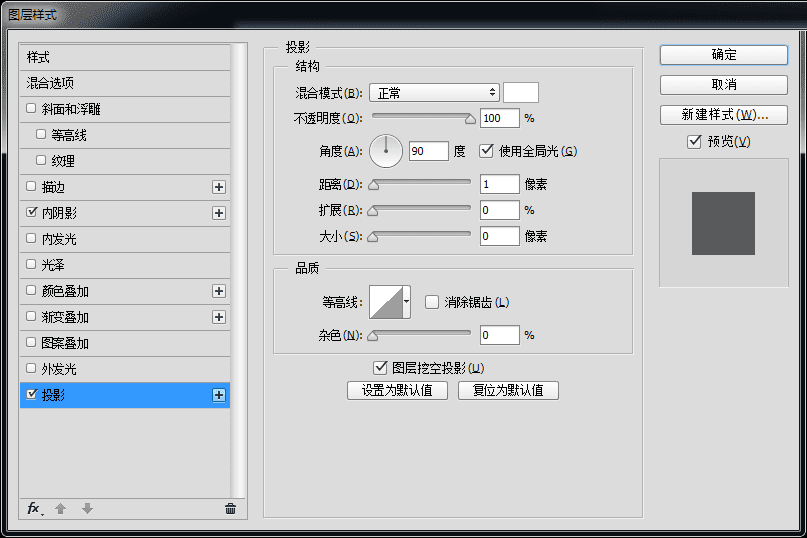Enable 光泽 checkbox

click(x=31, y=265)
